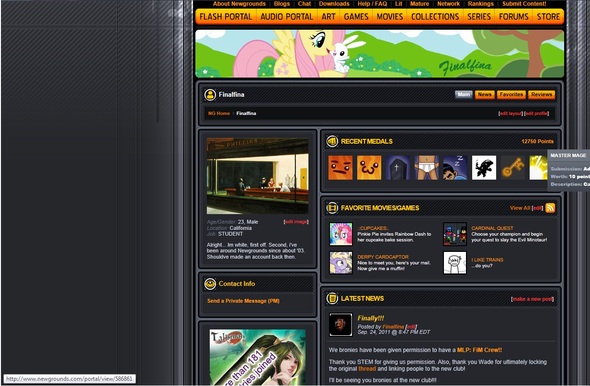Go to the Forums
The width and height of the screenshot is (590, 386).
(x=514, y=17)
